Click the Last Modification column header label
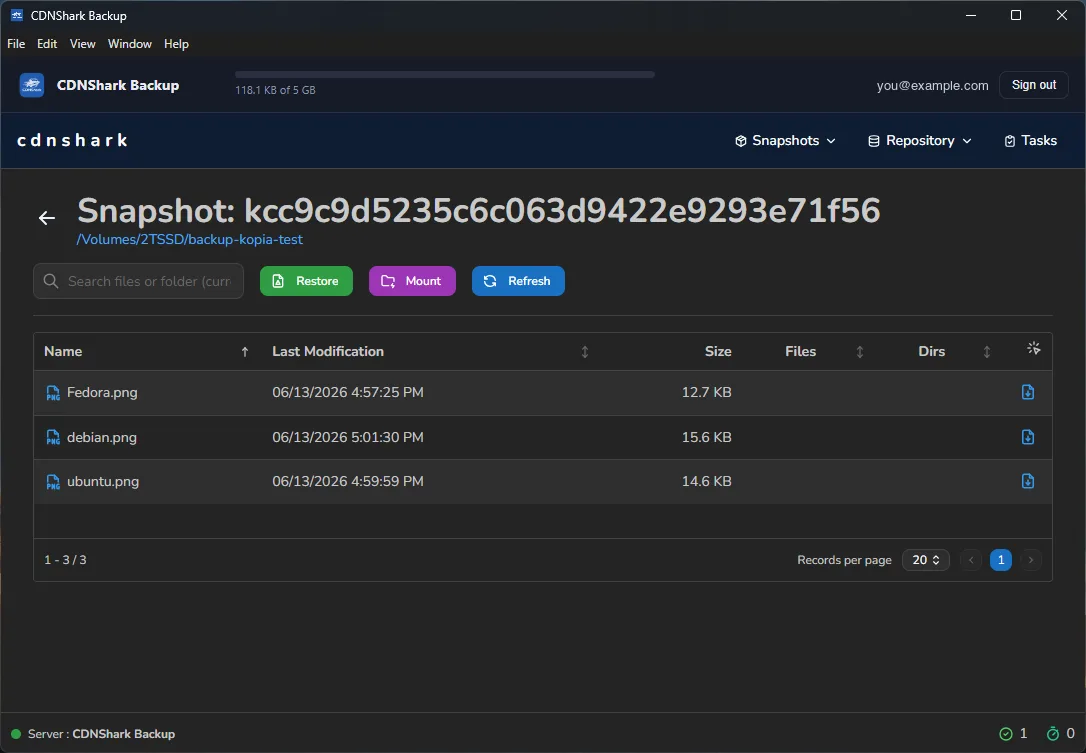The image size is (1086, 753). click(x=328, y=352)
